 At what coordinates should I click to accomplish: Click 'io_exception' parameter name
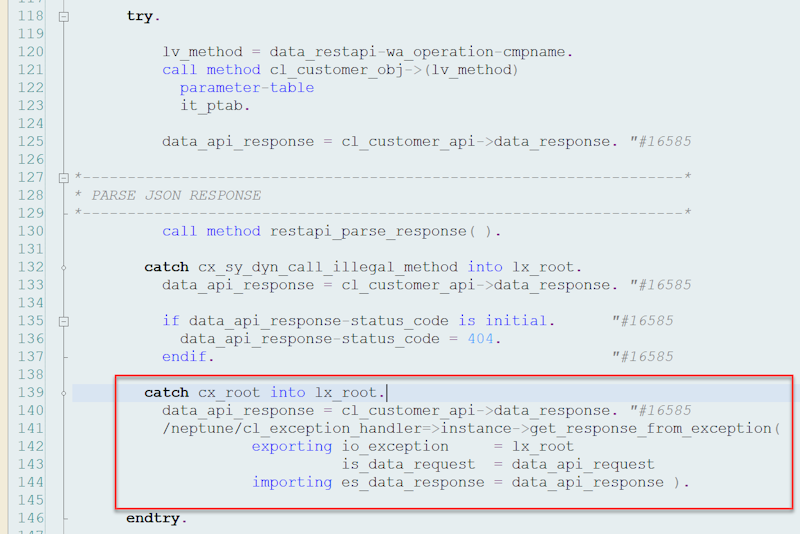[395, 446]
